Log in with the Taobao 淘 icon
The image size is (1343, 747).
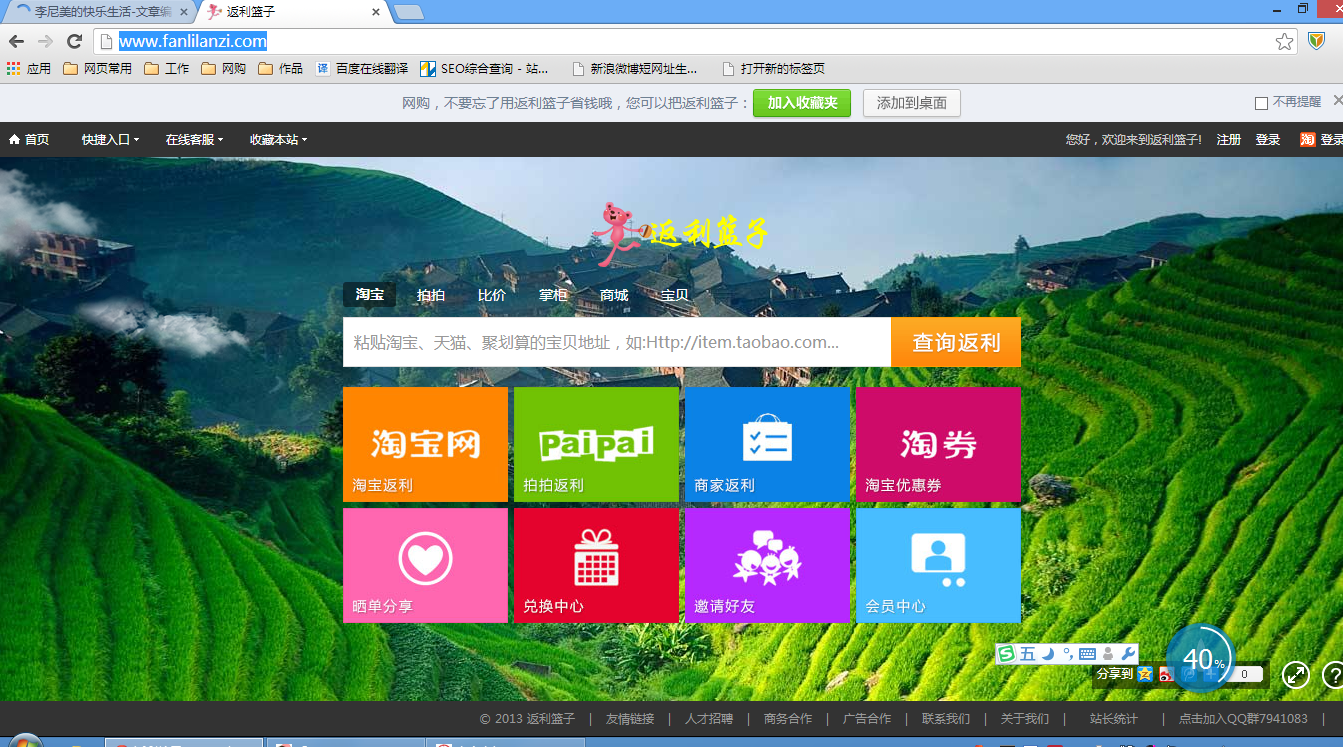(1307, 140)
